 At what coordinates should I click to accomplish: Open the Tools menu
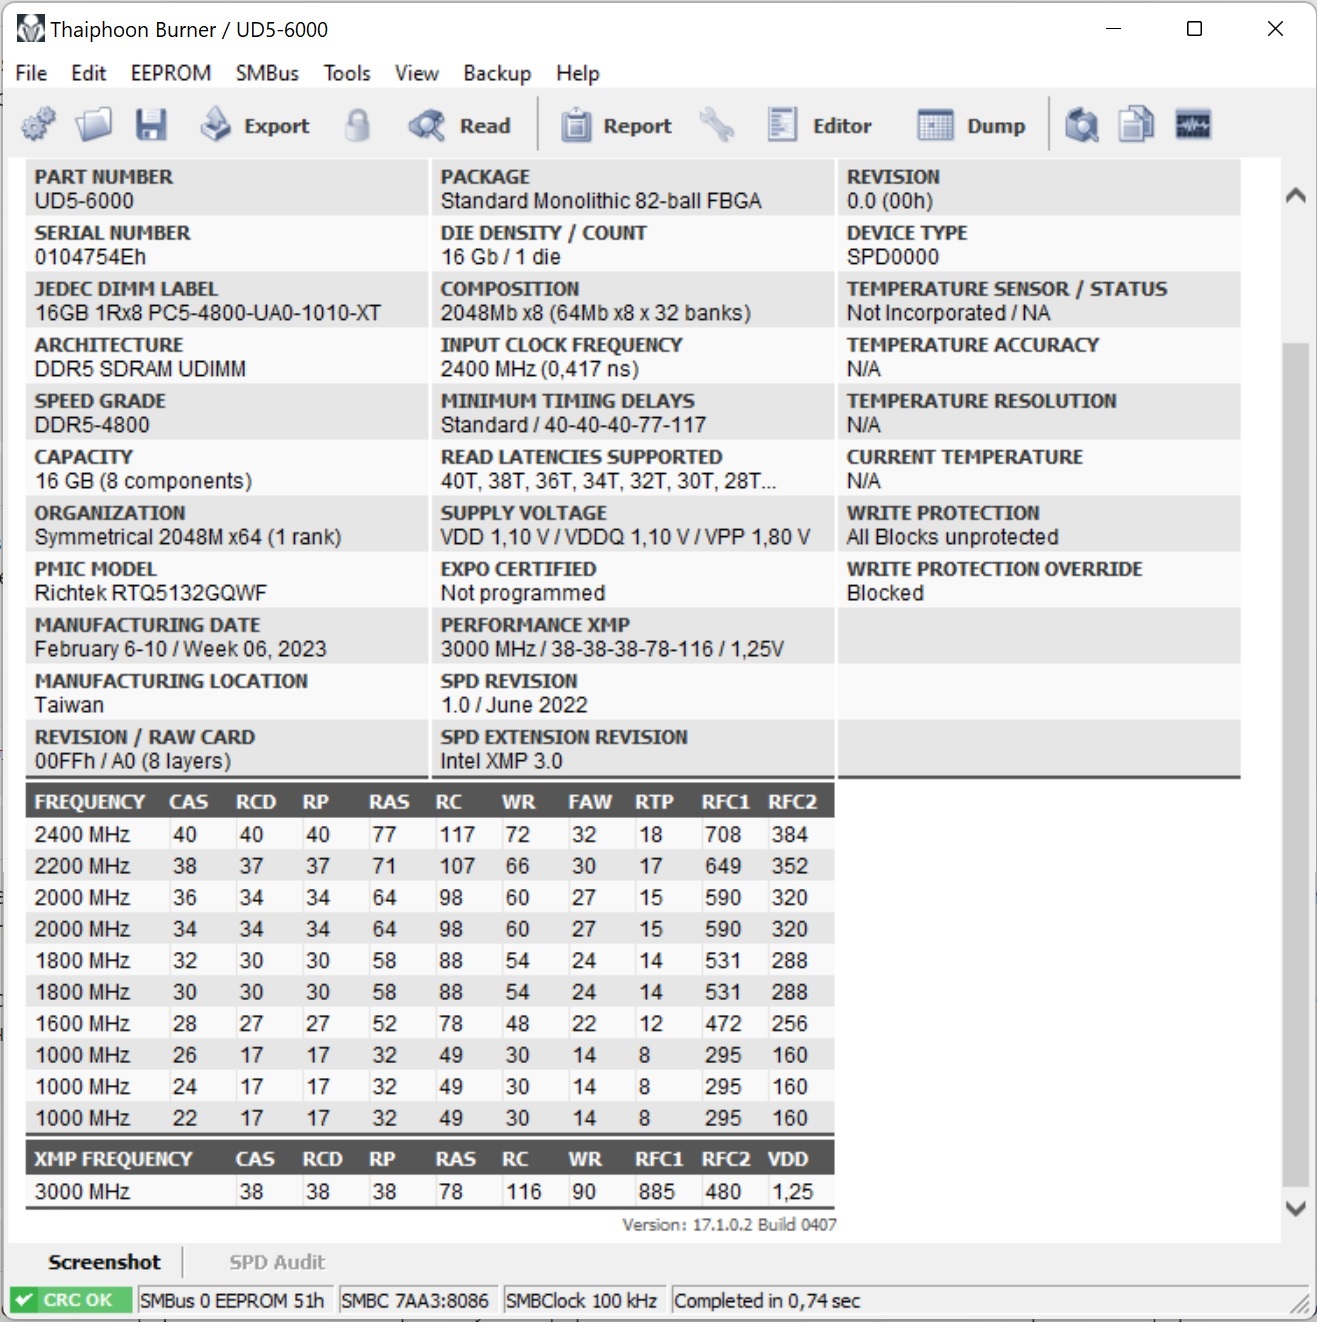point(347,73)
